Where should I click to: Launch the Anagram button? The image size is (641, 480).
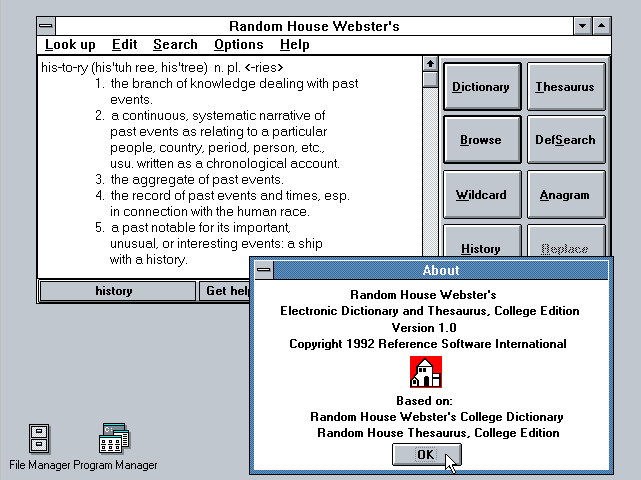click(x=566, y=195)
